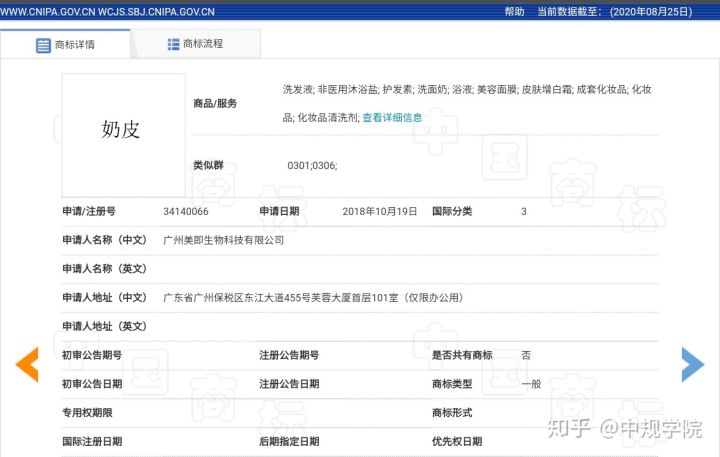Click the 奶皮 trademark image
This screenshot has height=457, width=720.
[124, 135]
